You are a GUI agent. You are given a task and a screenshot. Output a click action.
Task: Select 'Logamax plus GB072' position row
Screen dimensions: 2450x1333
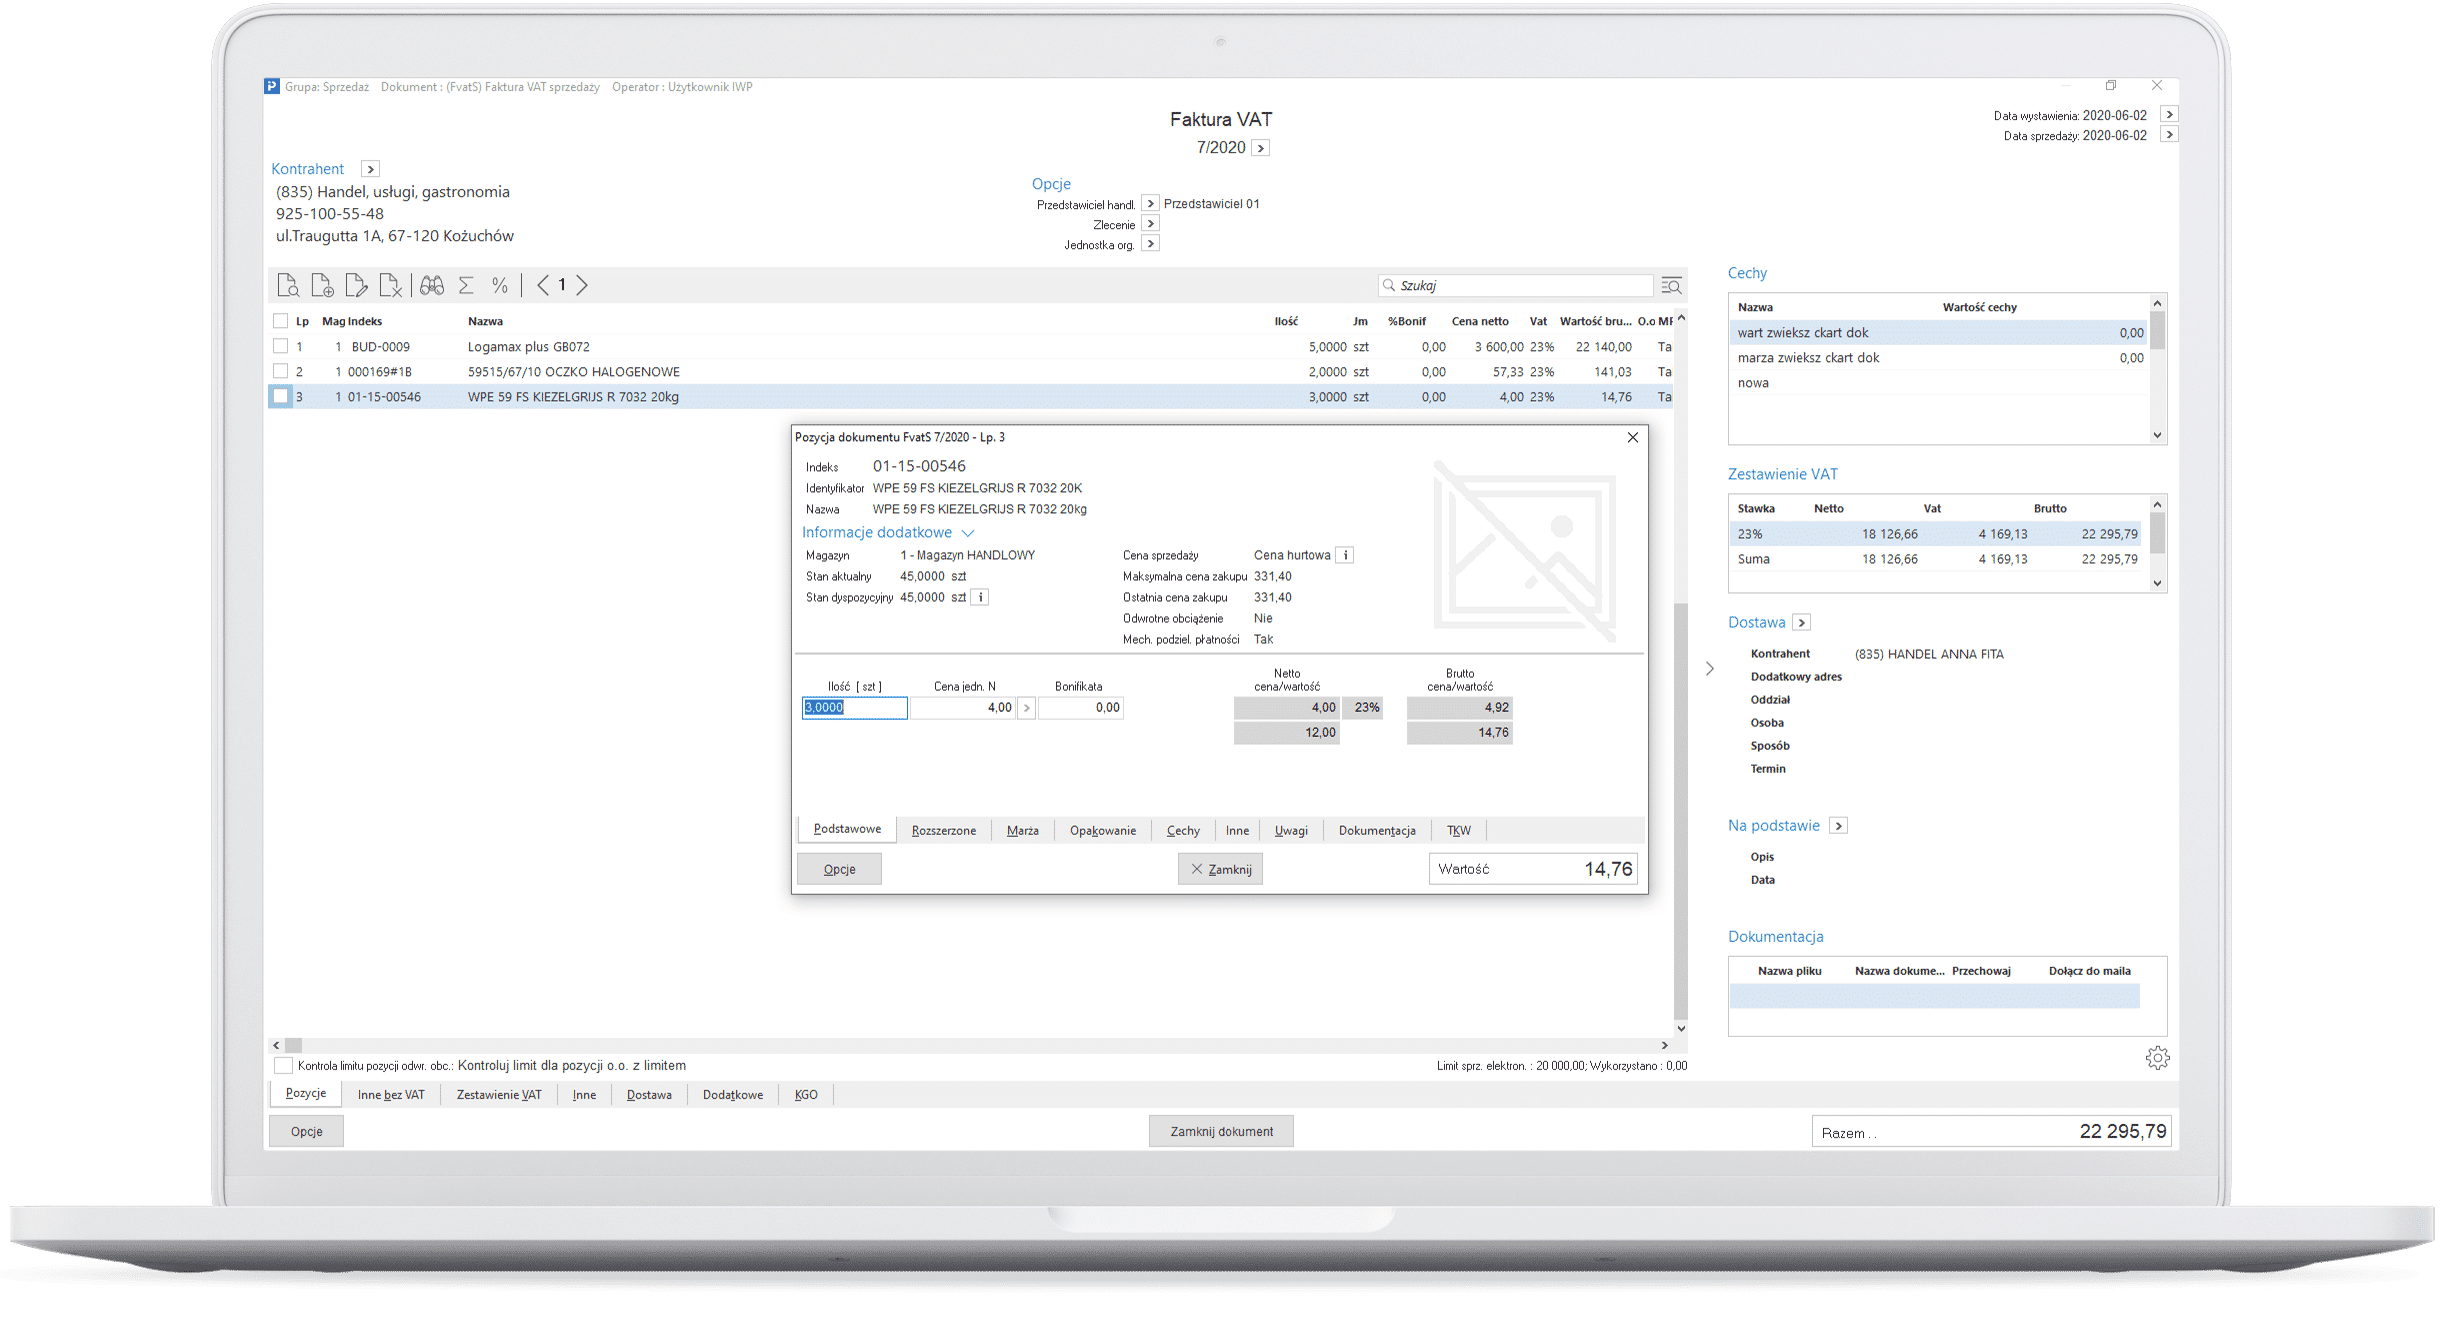pos(970,347)
